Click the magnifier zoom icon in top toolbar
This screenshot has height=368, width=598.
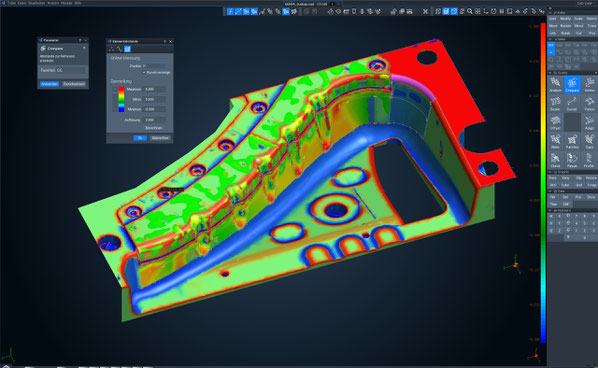(470, 12)
